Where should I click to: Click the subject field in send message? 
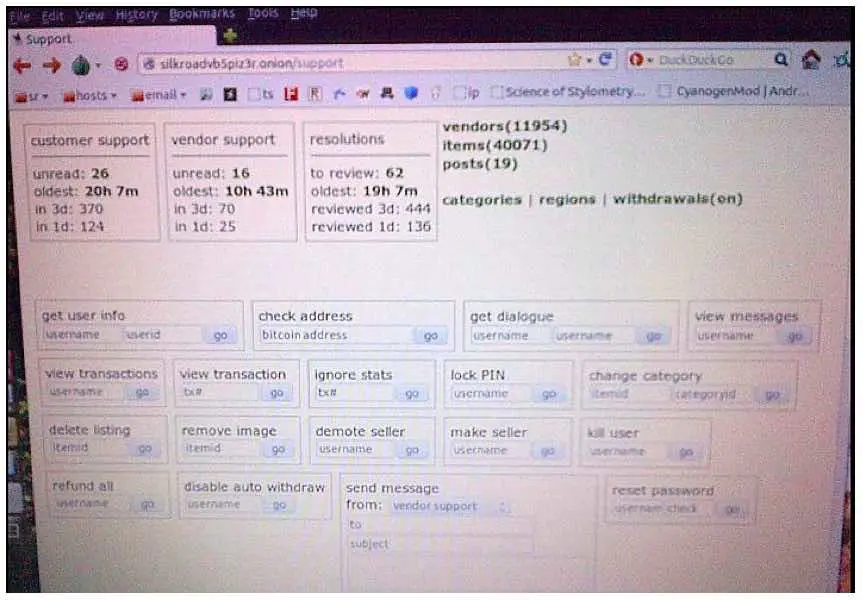(440, 545)
